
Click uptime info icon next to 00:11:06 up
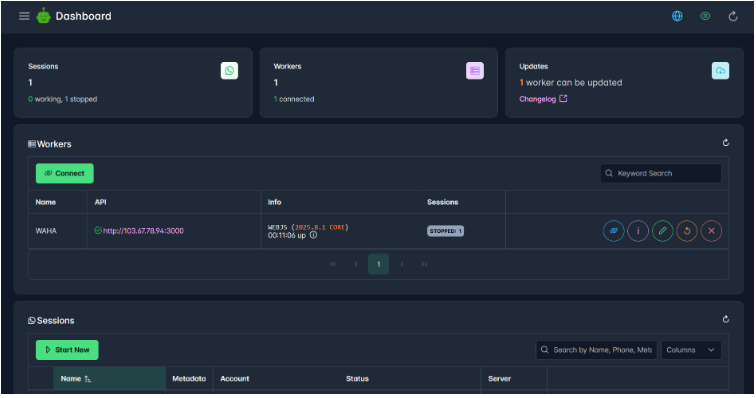coord(313,235)
